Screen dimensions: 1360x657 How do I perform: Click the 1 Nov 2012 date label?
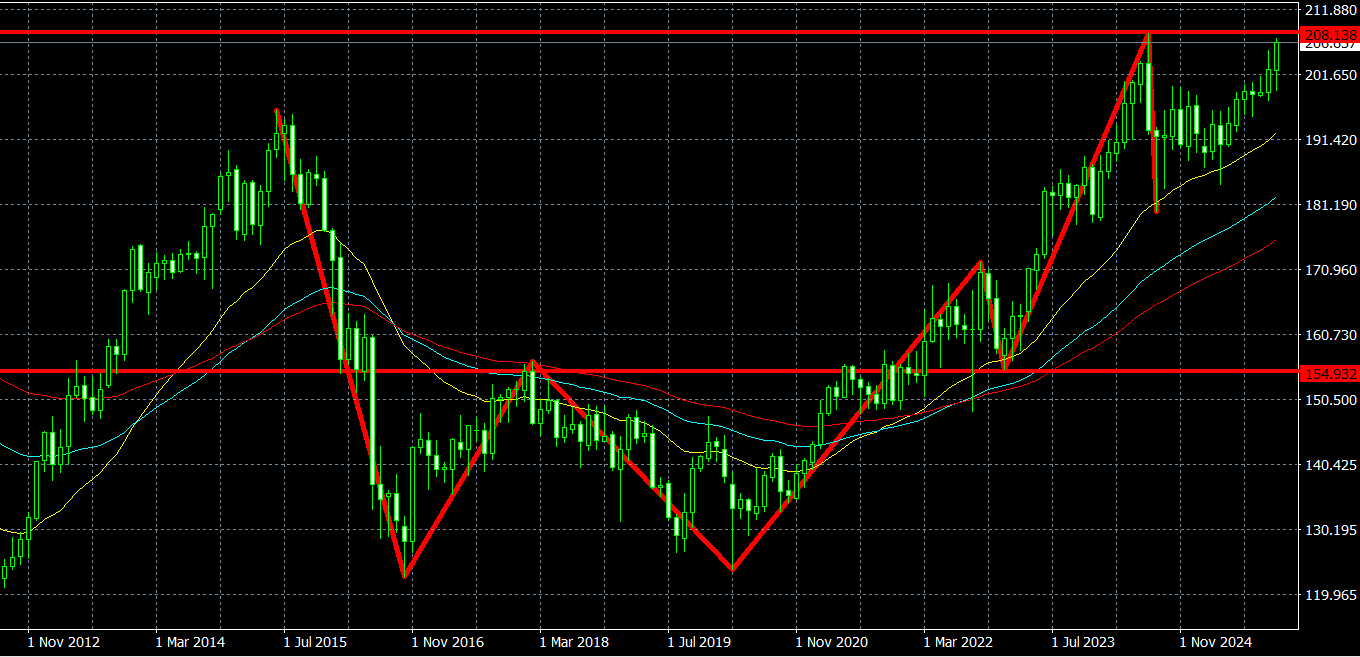63,641
